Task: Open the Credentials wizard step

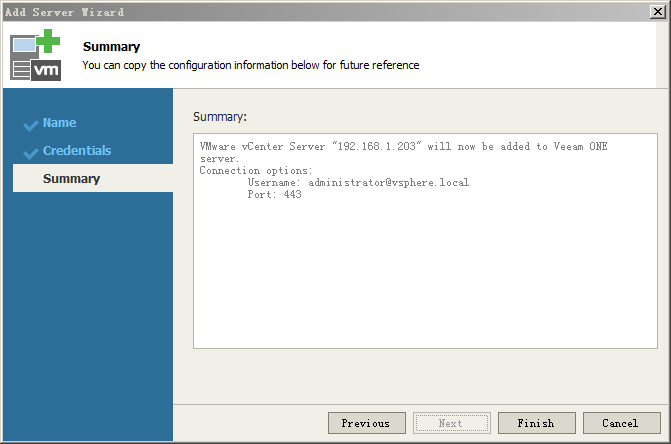Action: (x=77, y=151)
